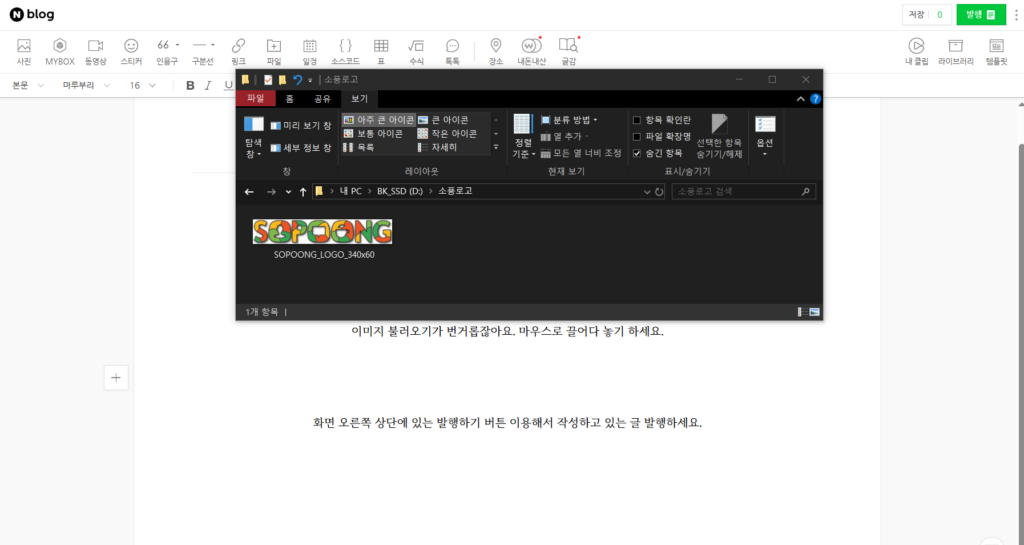Open the 템플릿 panel
Screen dimensions: 1024x545
[997, 52]
